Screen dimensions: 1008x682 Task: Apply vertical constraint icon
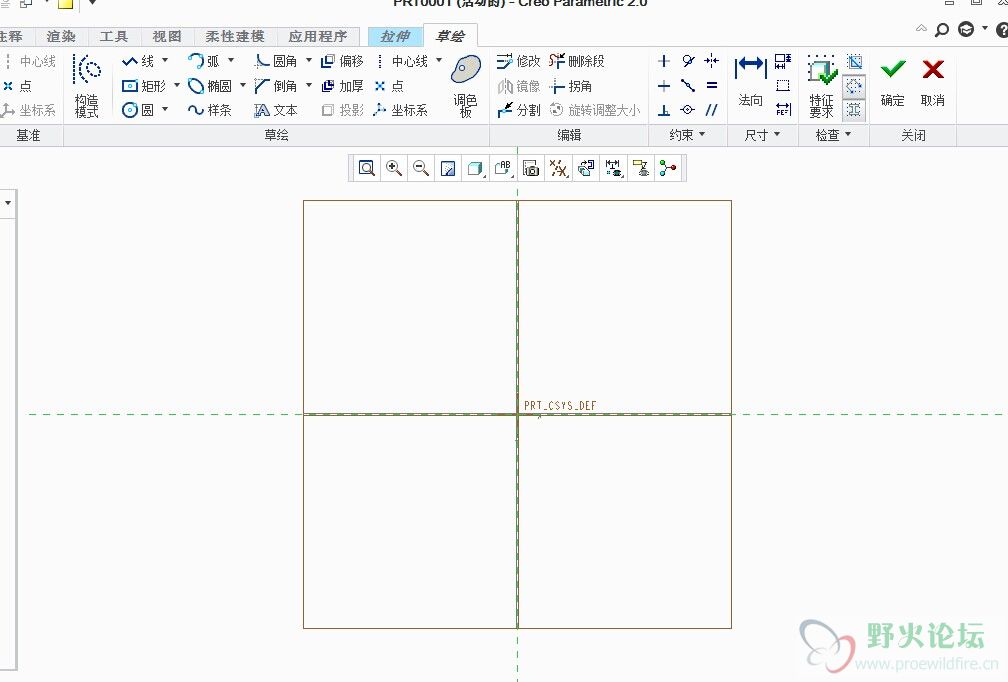(664, 61)
